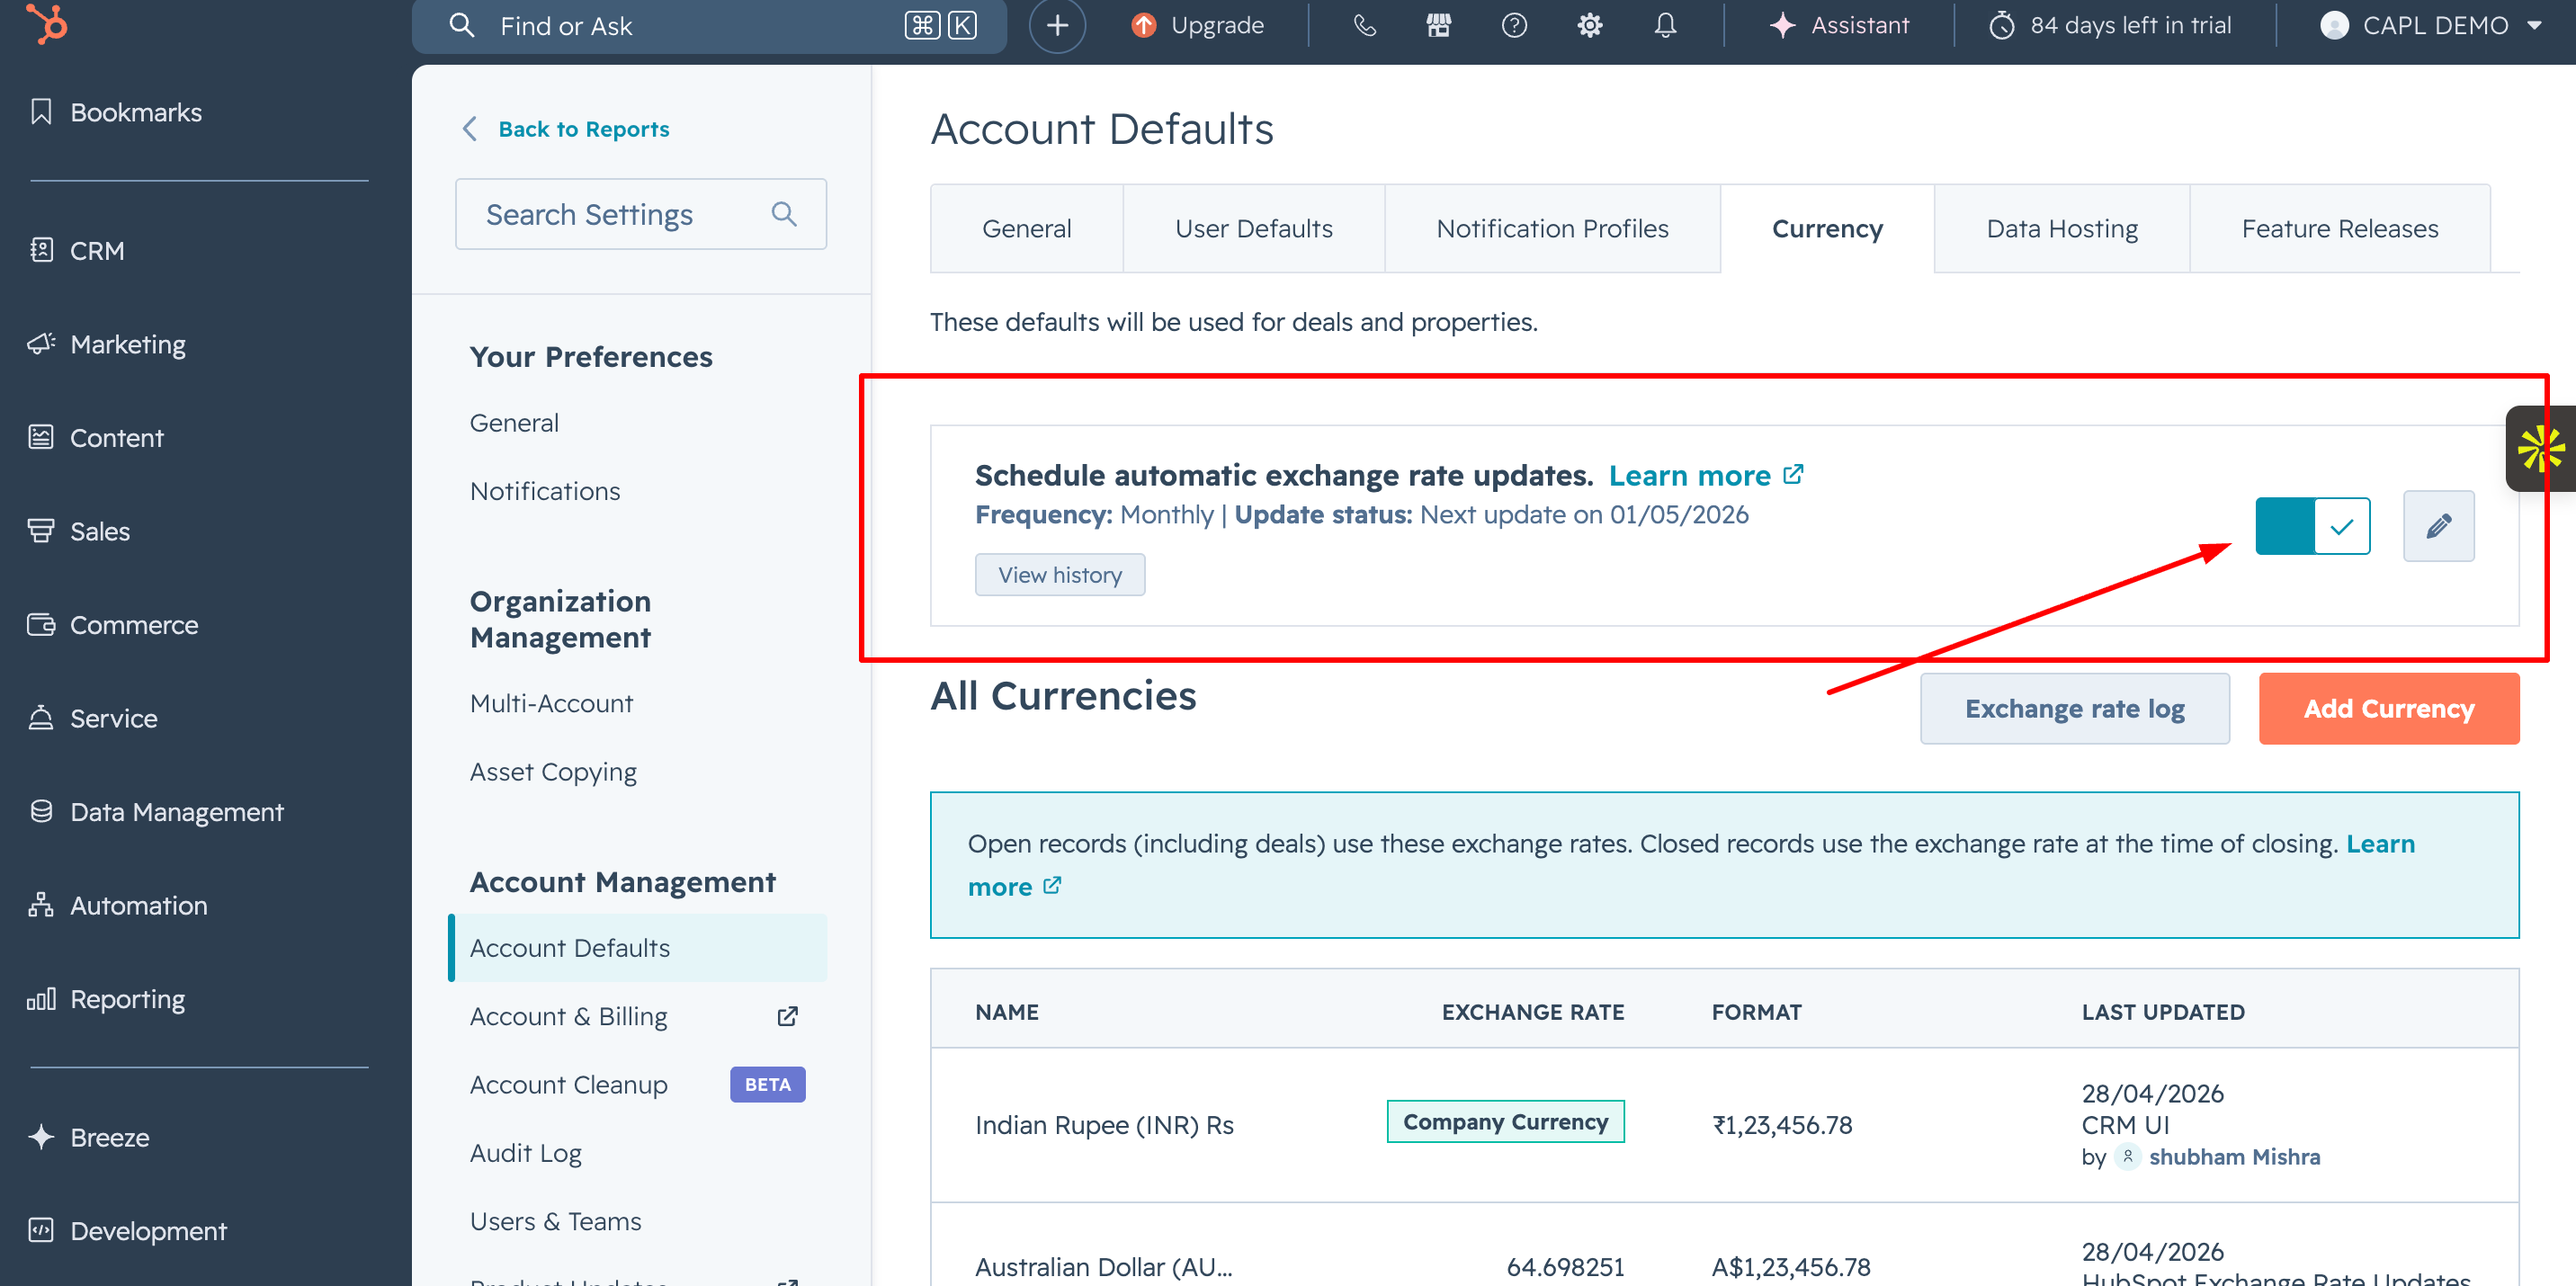The image size is (2576, 1286).
Task: Open the Marketplace storefront icon
Action: click(x=1438, y=26)
